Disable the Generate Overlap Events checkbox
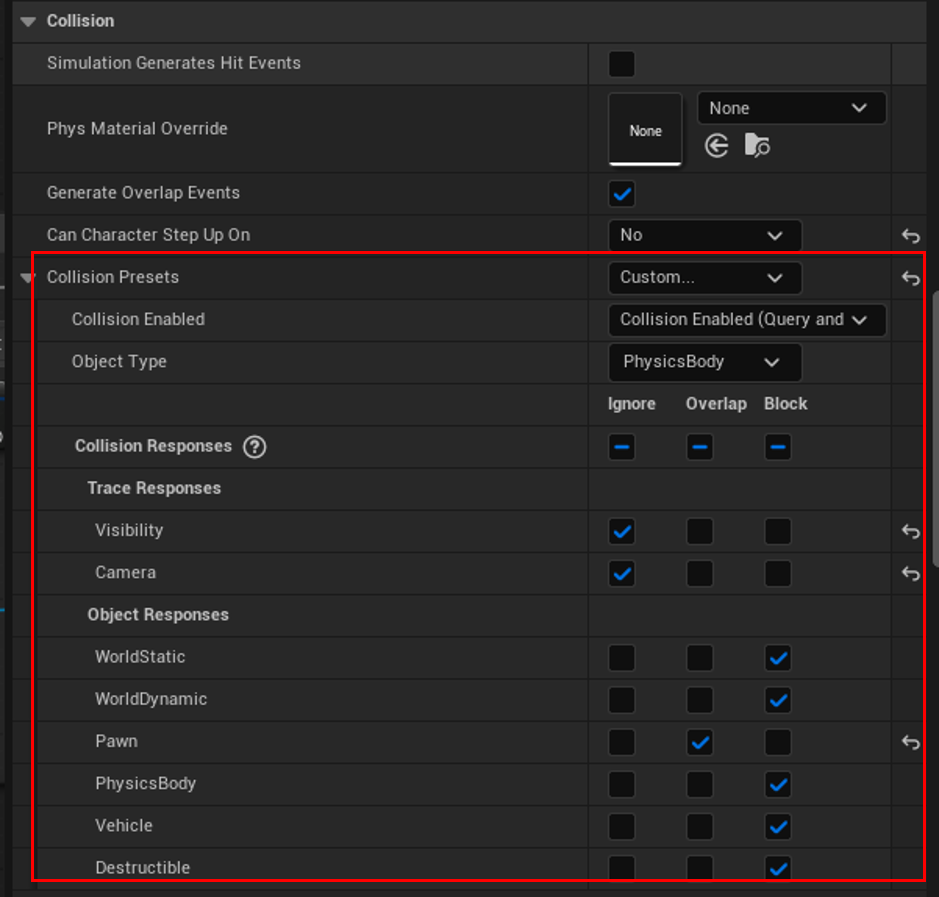Image resolution: width=939 pixels, height=897 pixels. coord(622,193)
